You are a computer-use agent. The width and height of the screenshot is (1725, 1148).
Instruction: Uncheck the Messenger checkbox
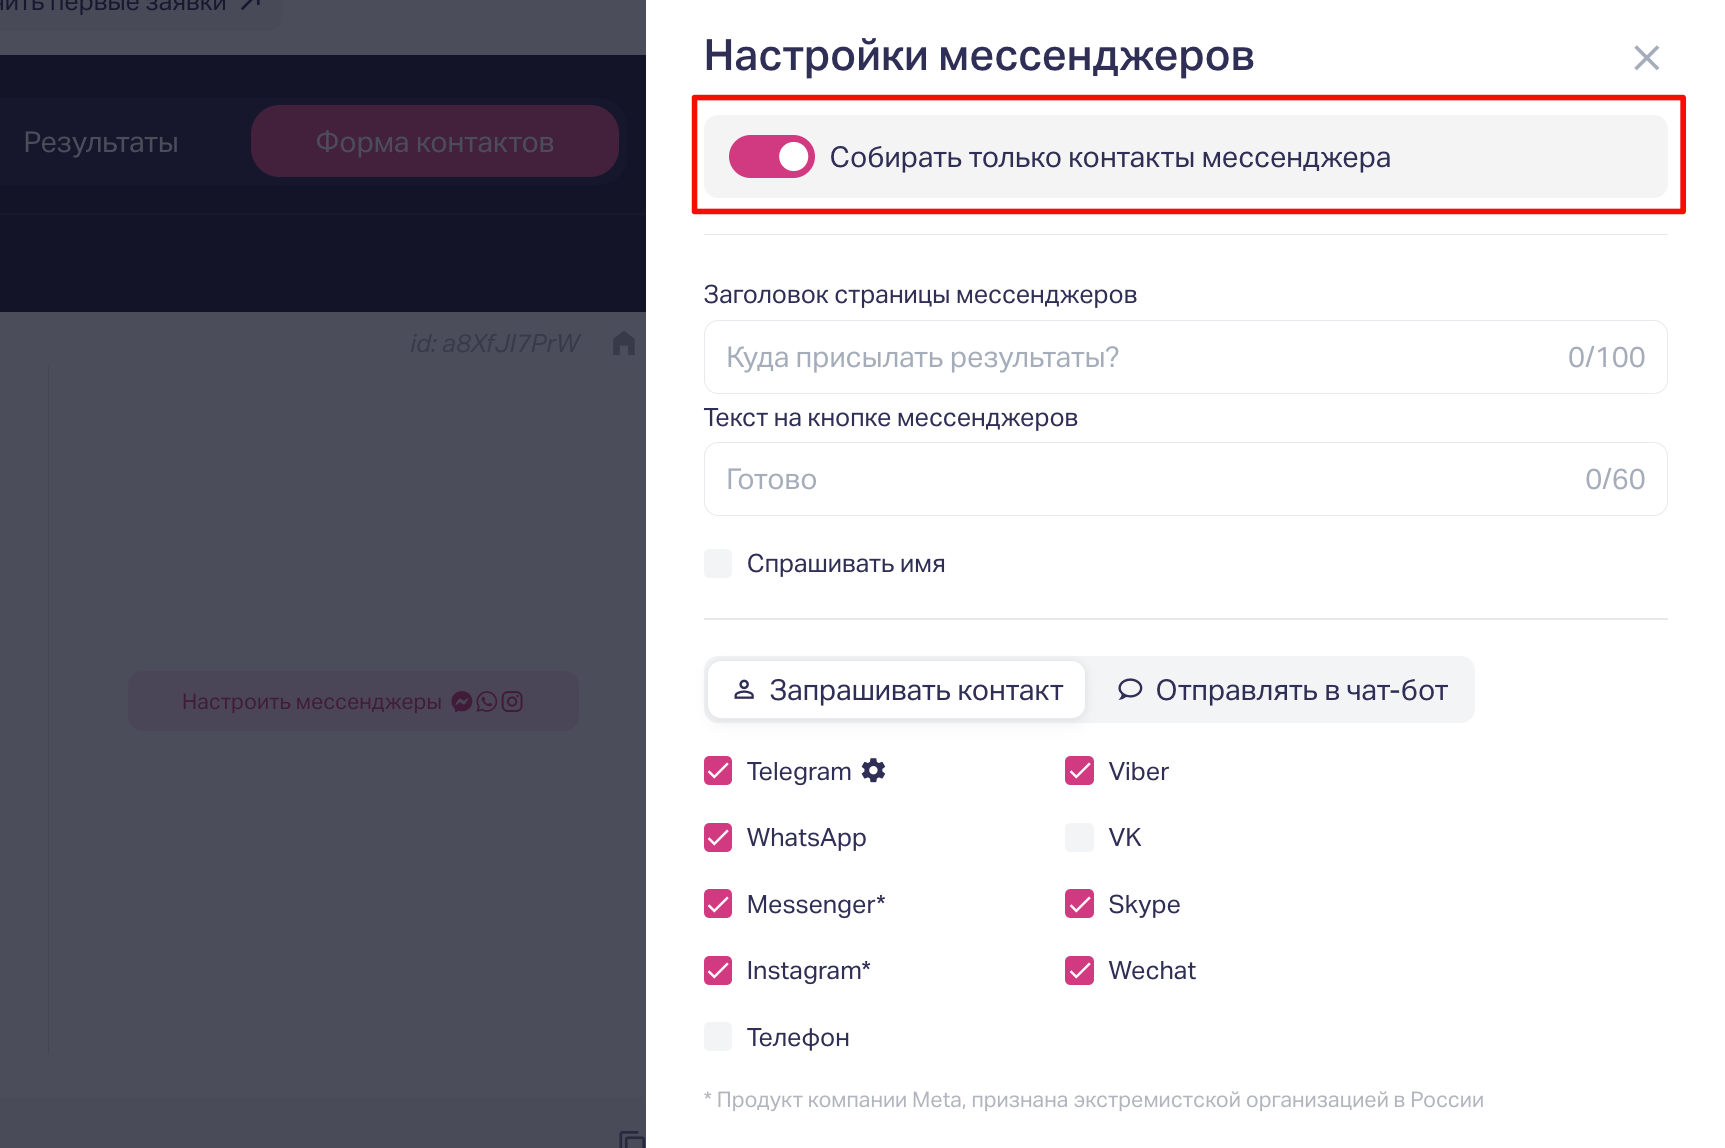(718, 904)
